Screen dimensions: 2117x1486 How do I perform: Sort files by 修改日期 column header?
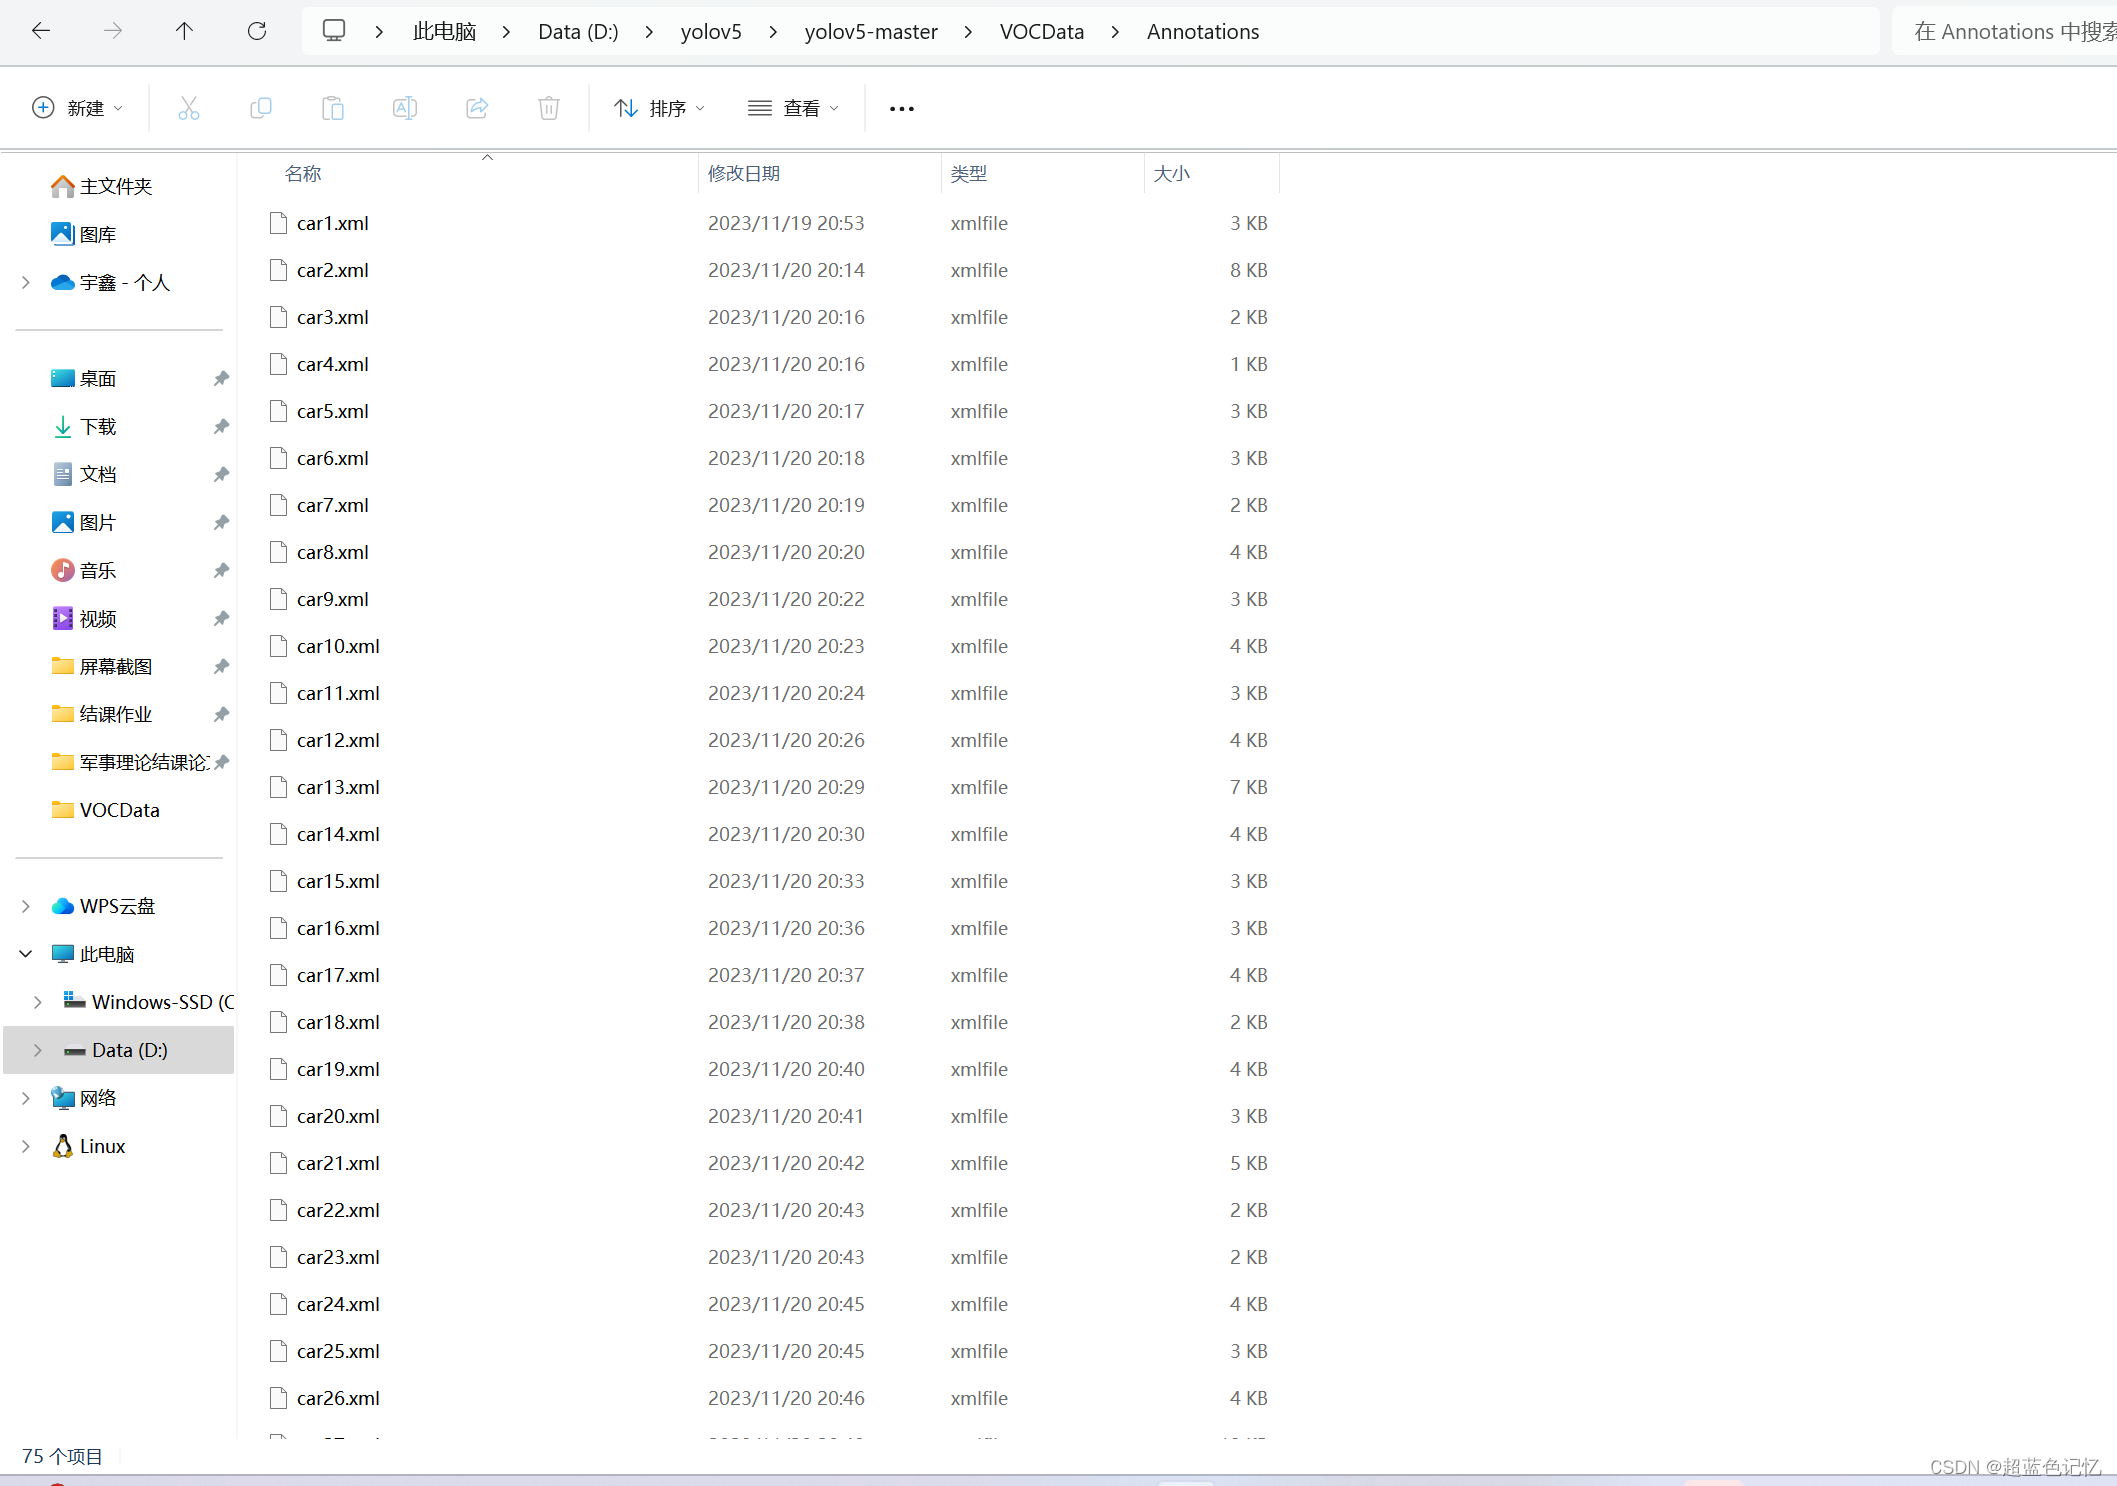tap(743, 174)
